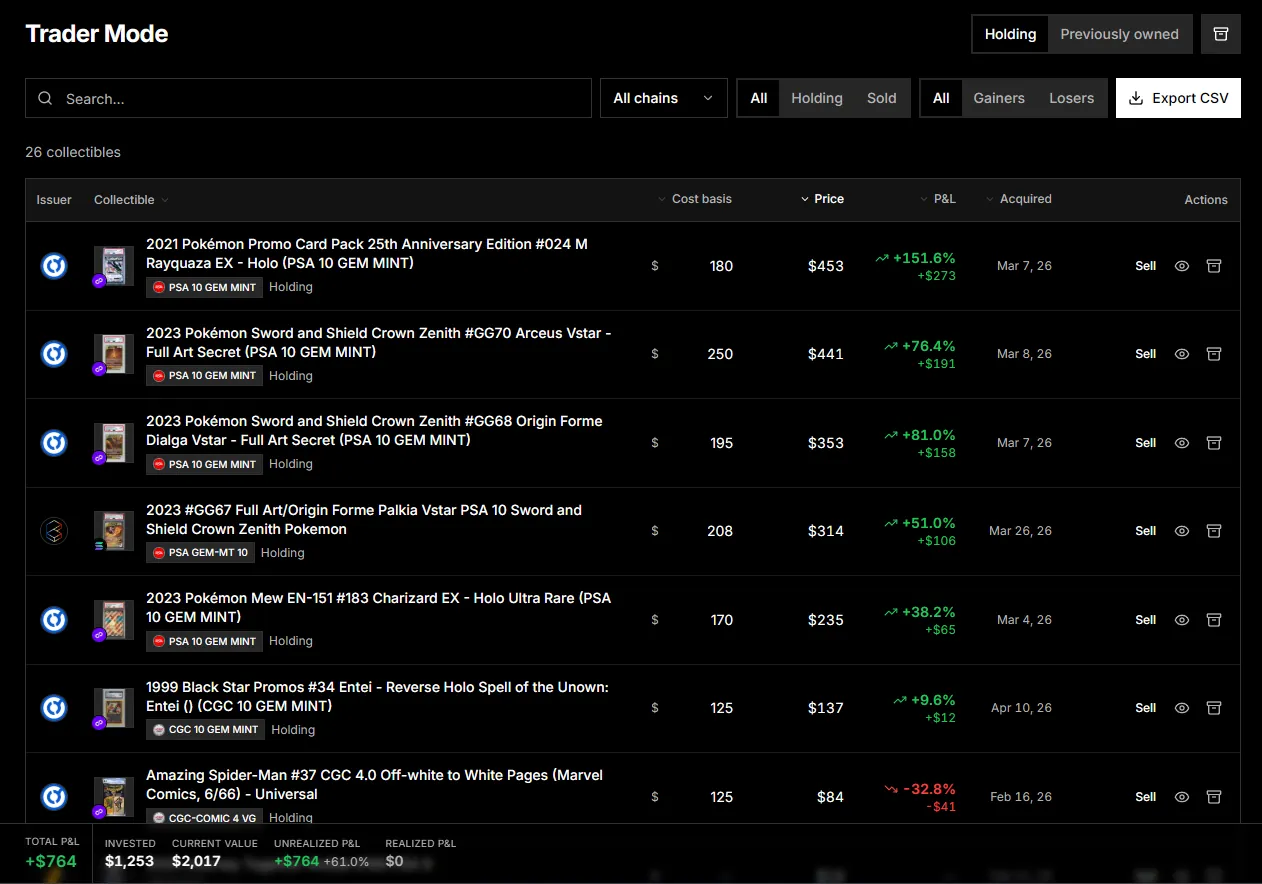This screenshot has width=1262, height=884.
Task: Click the Current Value $2,017 figure
Action: click(196, 861)
